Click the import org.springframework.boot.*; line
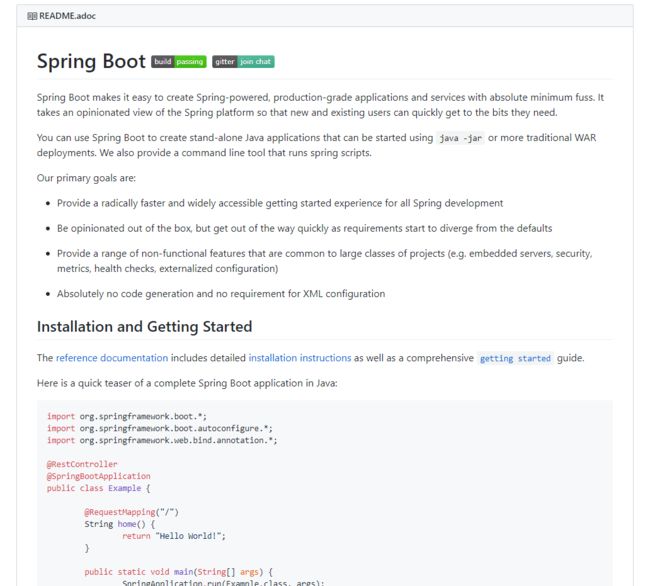 (127, 416)
